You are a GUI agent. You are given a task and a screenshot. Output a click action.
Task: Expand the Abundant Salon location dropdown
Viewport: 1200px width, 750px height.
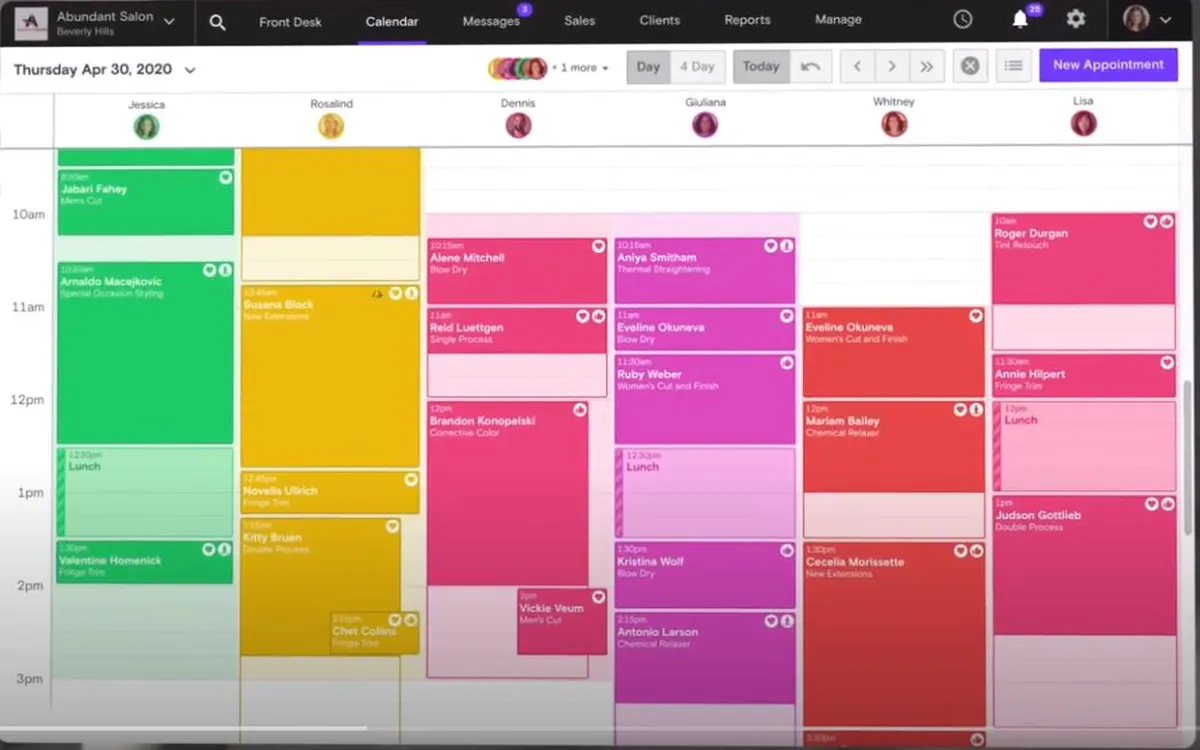click(x=169, y=21)
